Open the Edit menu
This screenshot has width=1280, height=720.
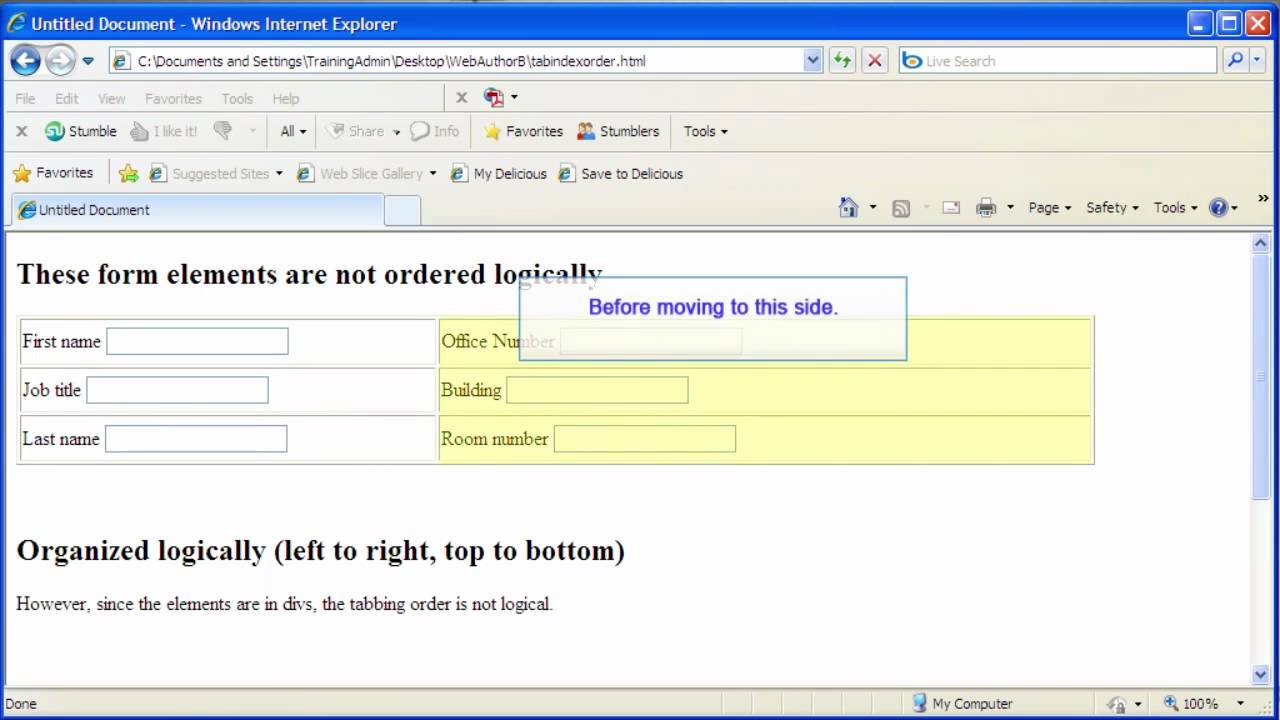click(67, 98)
